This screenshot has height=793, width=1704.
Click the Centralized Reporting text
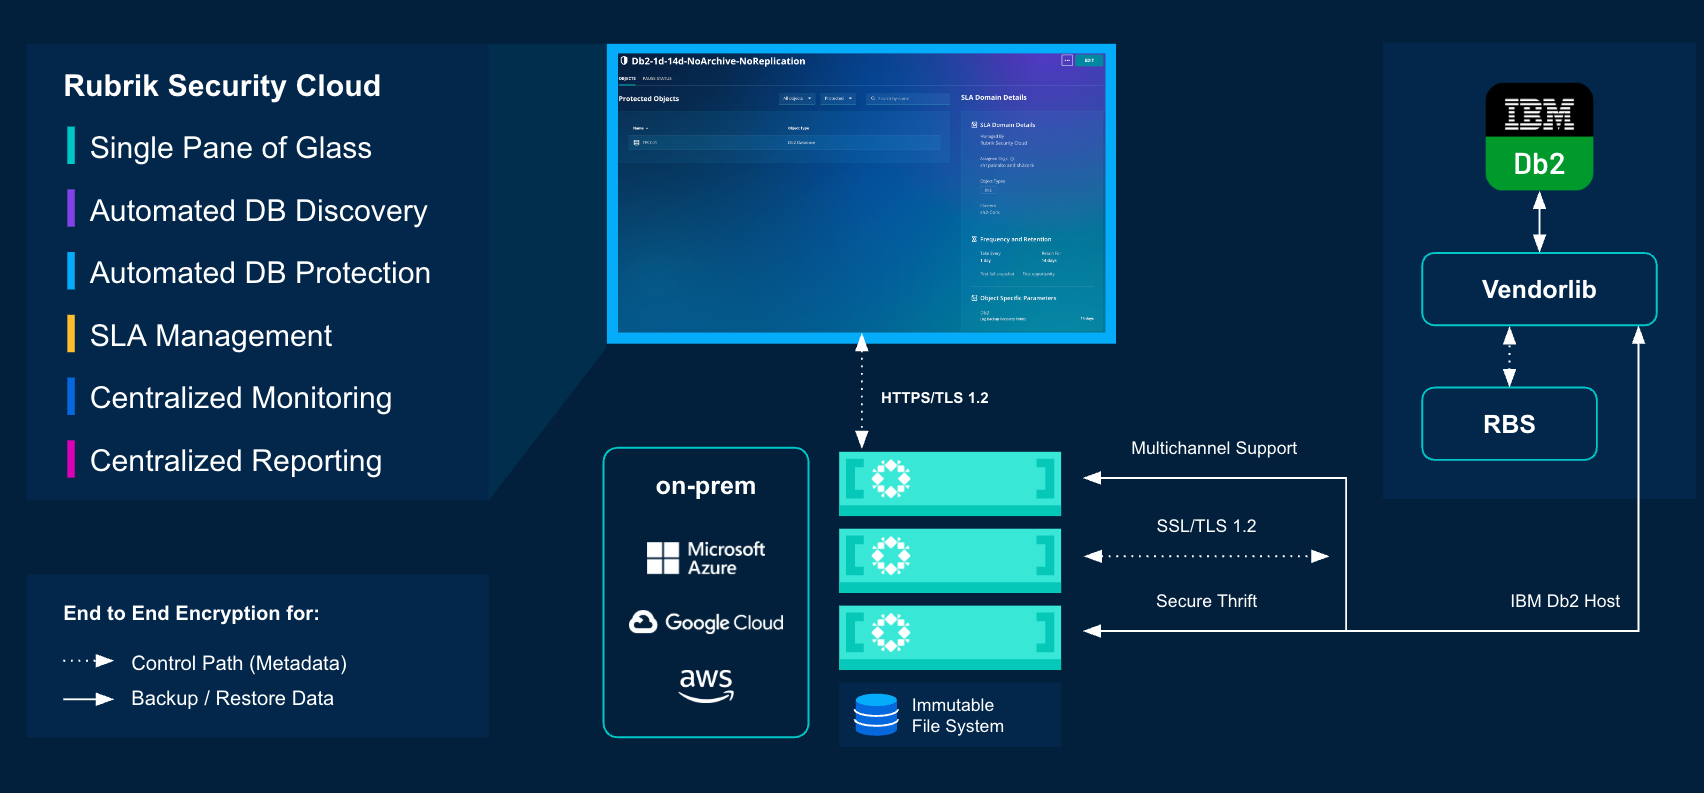tap(236, 461)
